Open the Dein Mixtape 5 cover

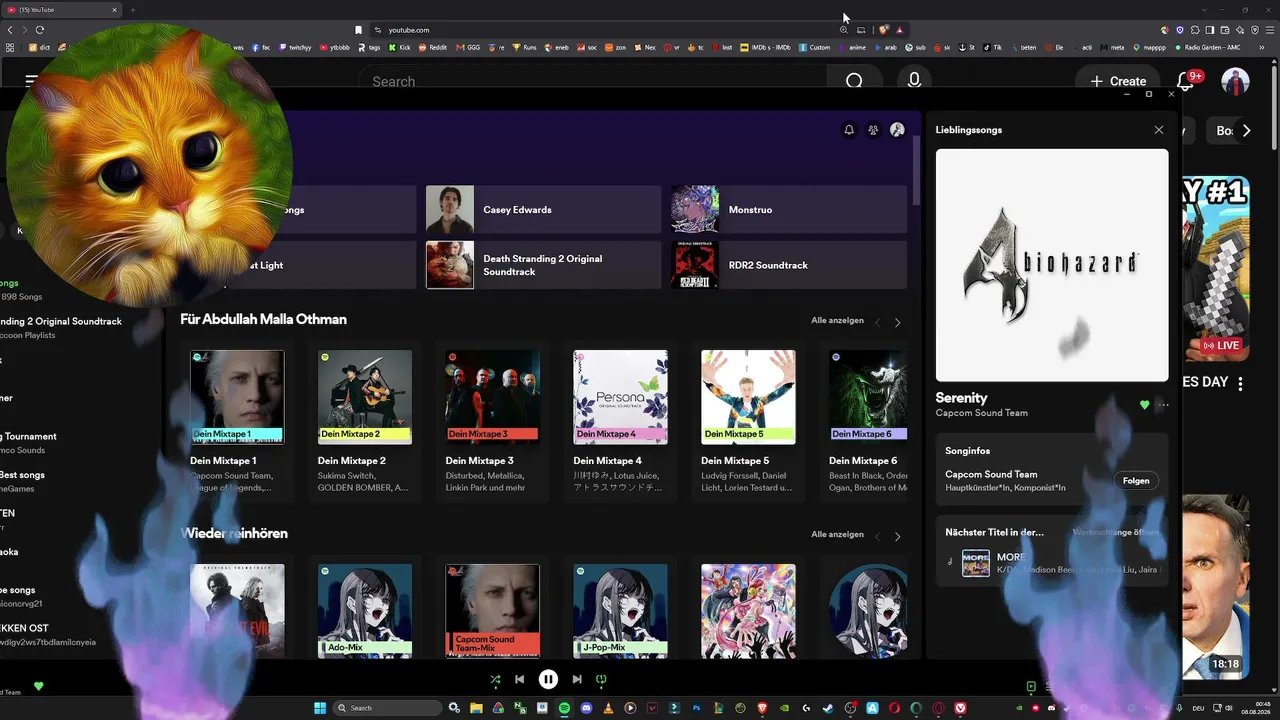(x=749, y=397)
